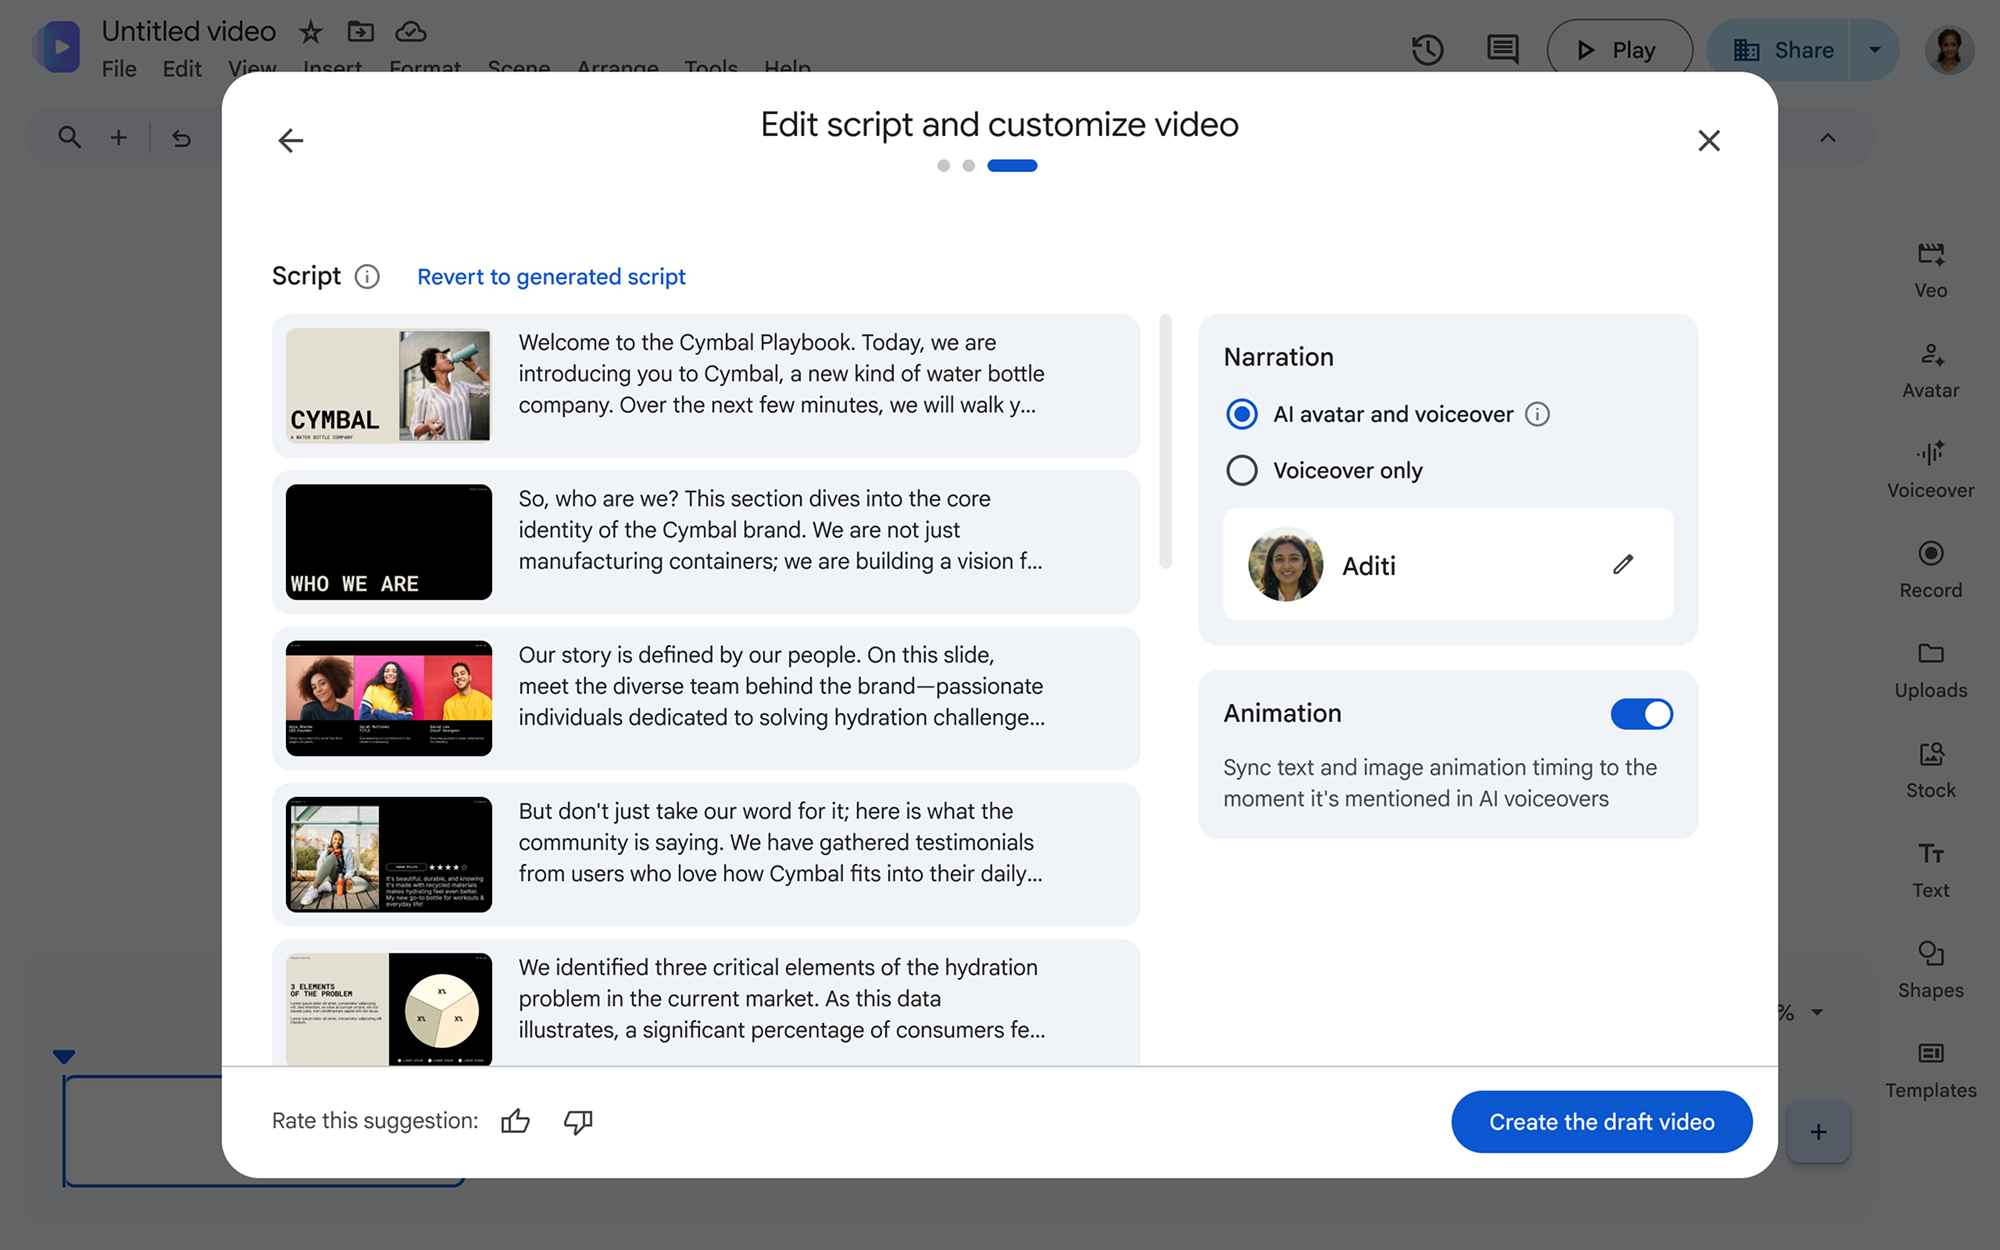Select the 3 elements pie chart thumbnail
2000x1250 pixels.
tap(389, 1009)
